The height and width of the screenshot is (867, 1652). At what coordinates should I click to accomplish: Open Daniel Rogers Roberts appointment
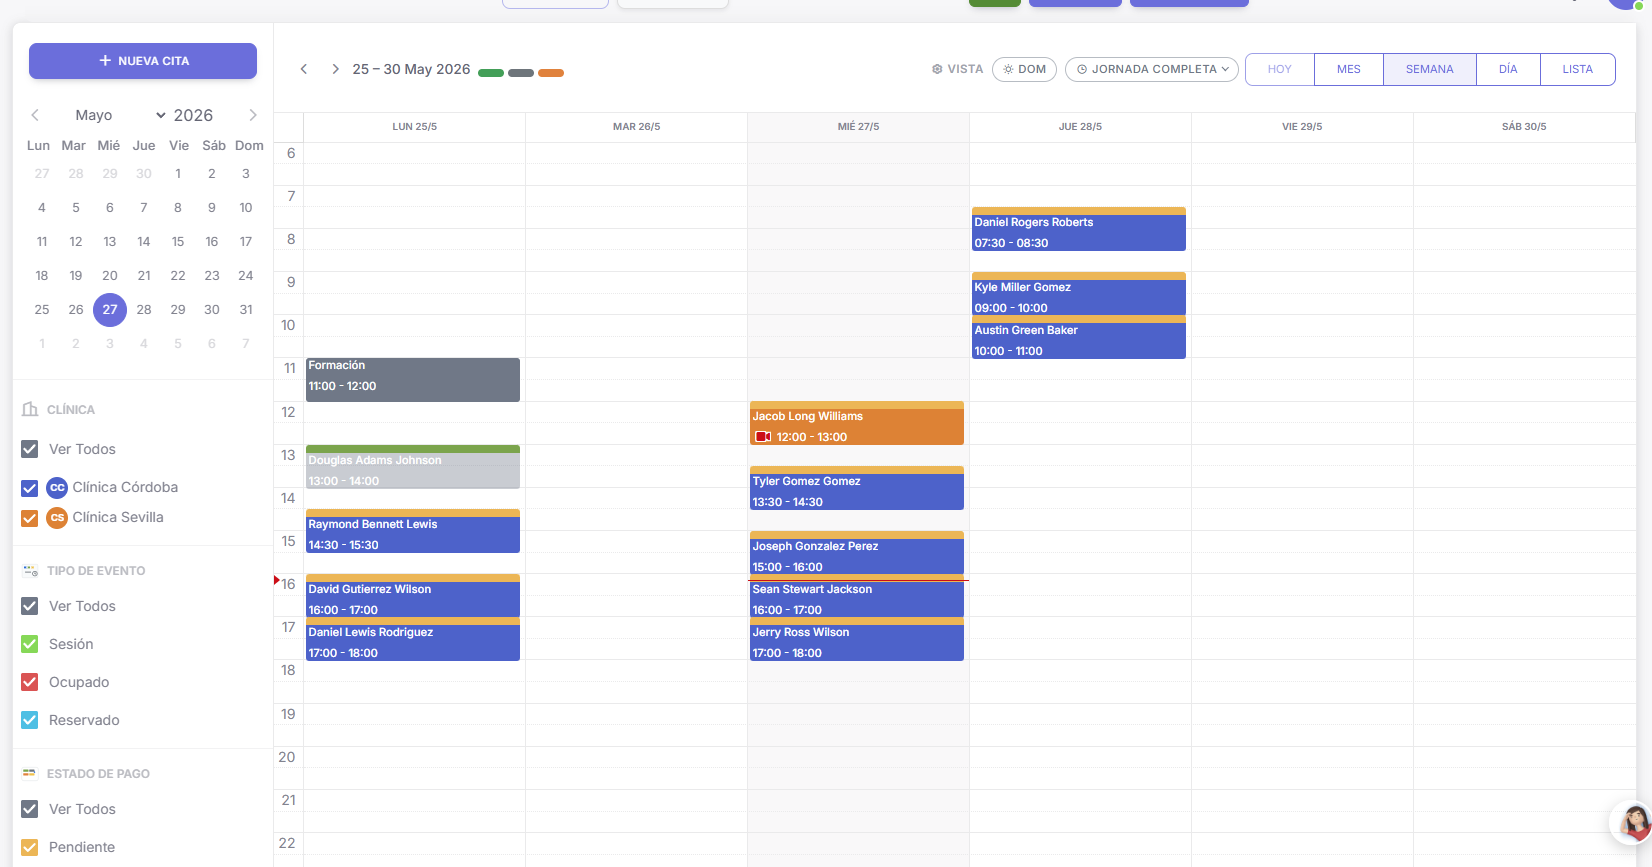(x=1079, y=229)
